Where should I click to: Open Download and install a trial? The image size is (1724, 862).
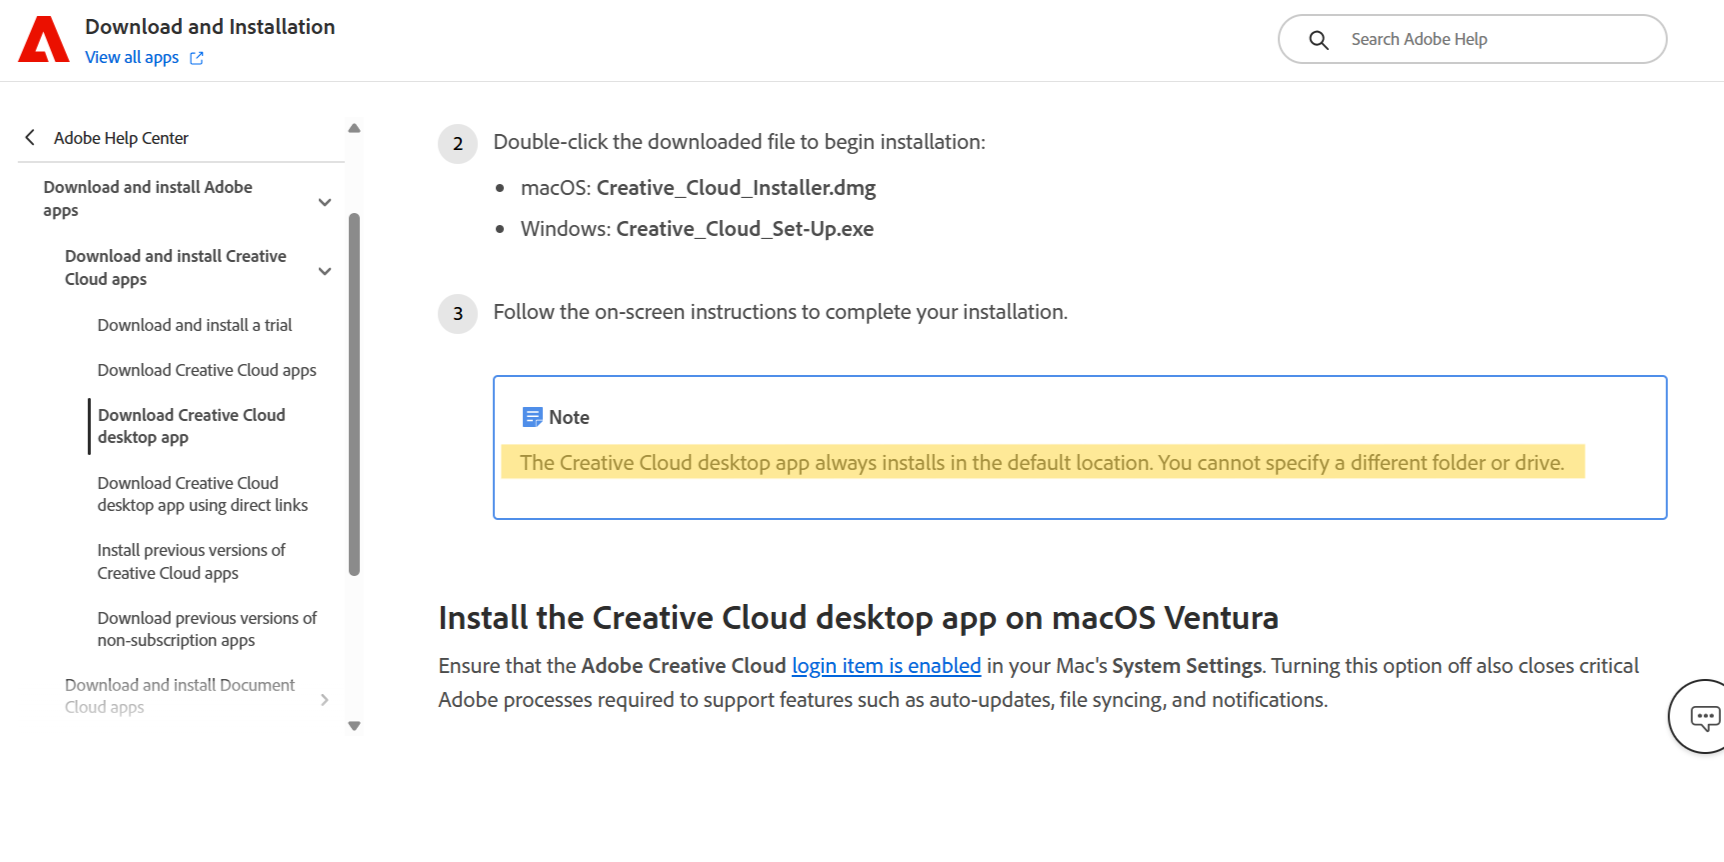[195, 325]
